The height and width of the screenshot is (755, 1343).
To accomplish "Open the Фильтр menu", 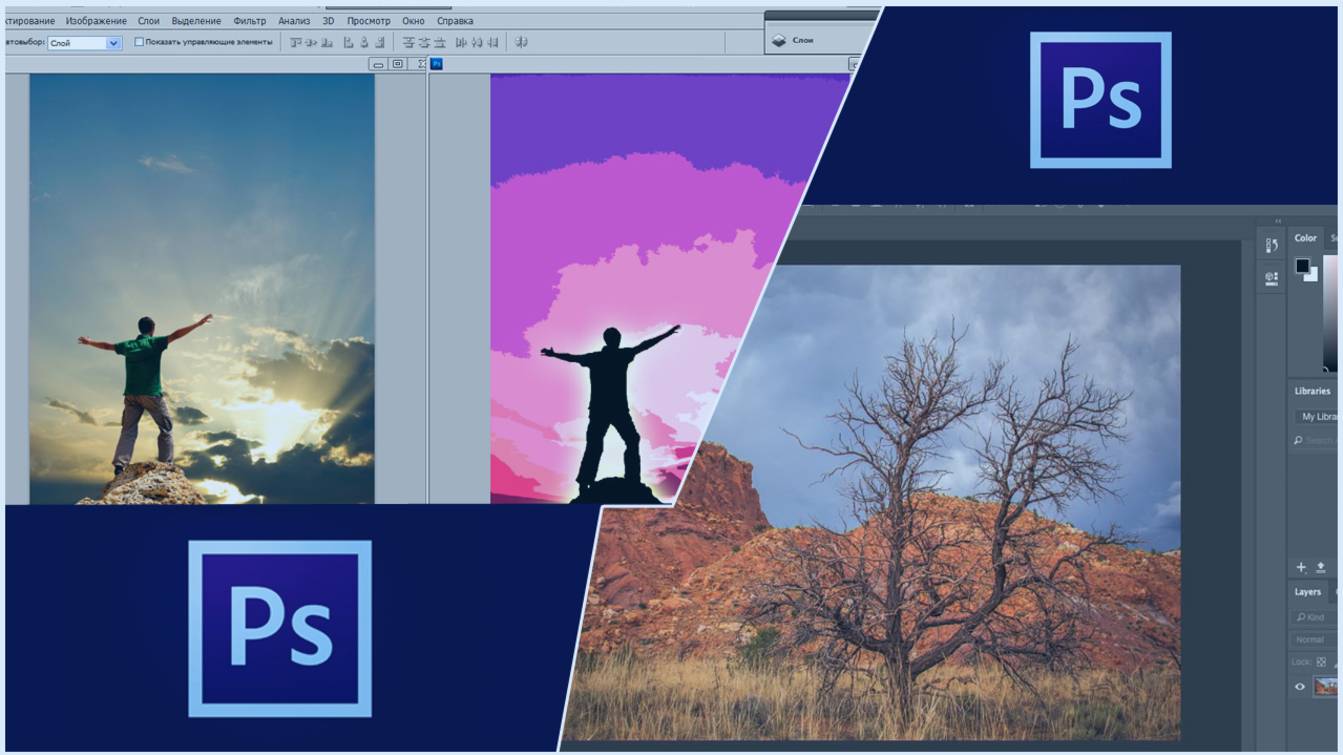I will pos(250,21).
